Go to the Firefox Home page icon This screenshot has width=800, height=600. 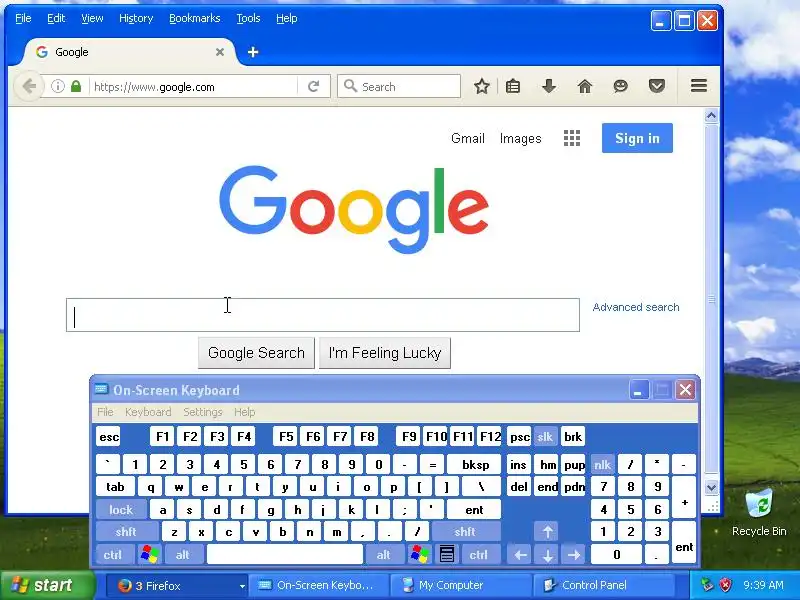(x=585, y=86)
